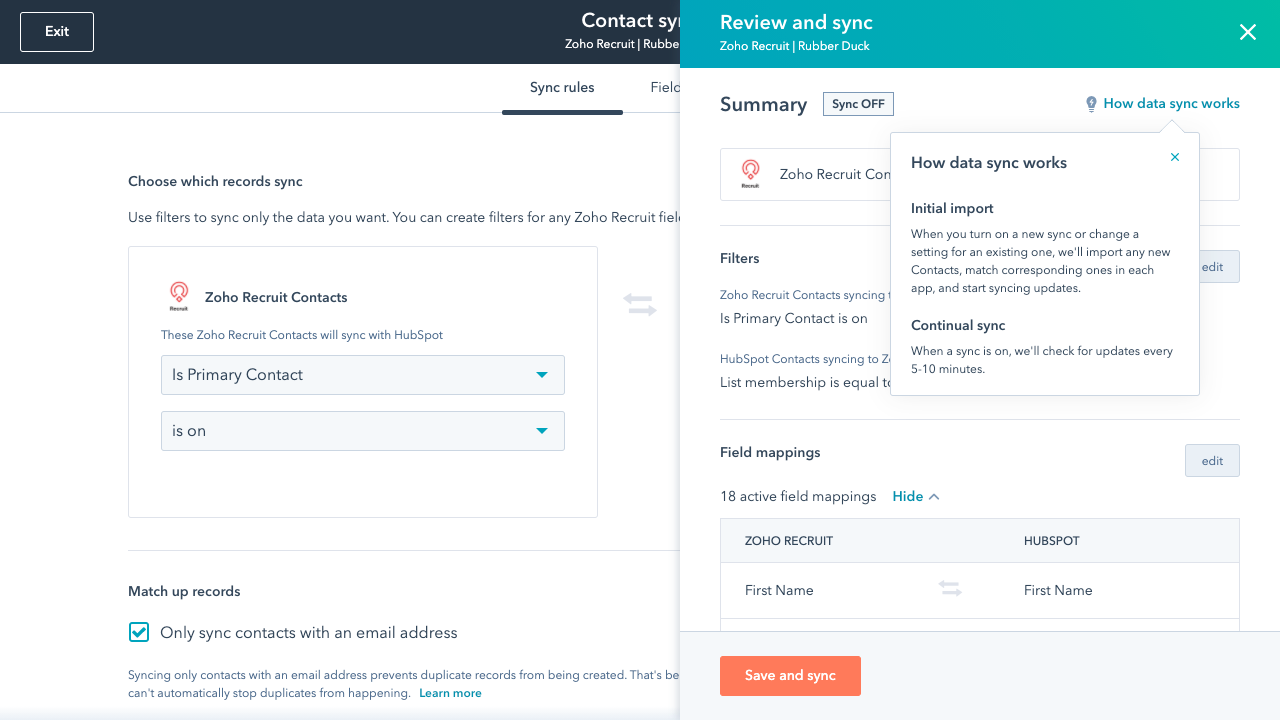1280x720 pixels.
Task: Click the Exit button
Action: pos(57,32)
